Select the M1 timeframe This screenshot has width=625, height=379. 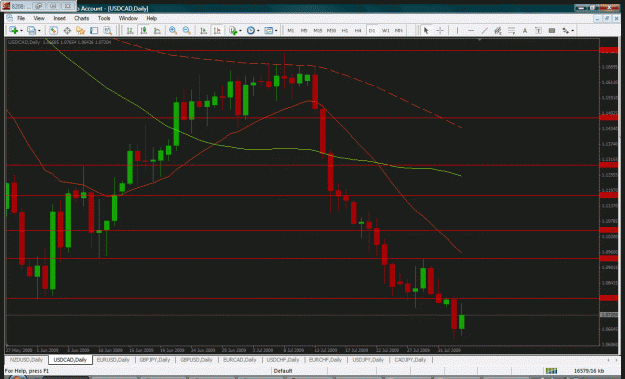[291, 31]
